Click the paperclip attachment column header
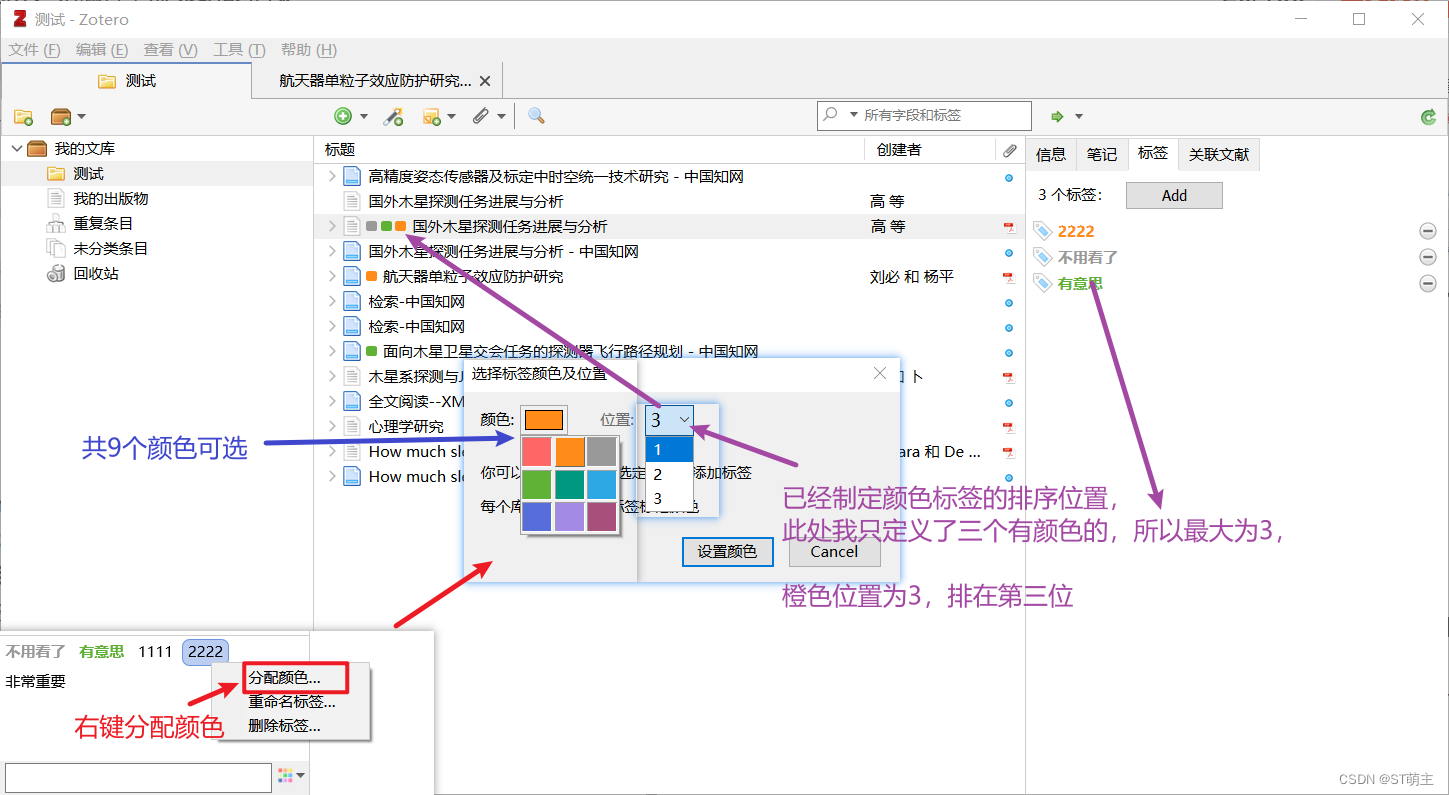 pos(1010,150)
